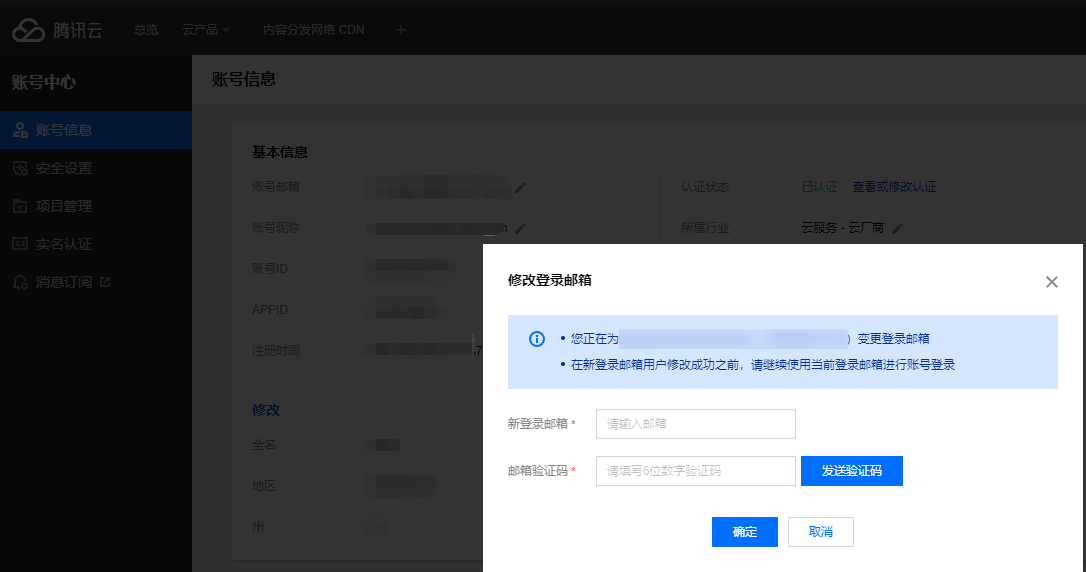Focus the 新登录邮箱 input field

pos(695,424)
